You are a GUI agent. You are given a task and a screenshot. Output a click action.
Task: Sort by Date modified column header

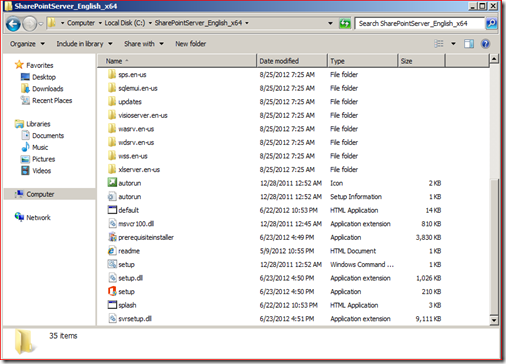[292, 61]
